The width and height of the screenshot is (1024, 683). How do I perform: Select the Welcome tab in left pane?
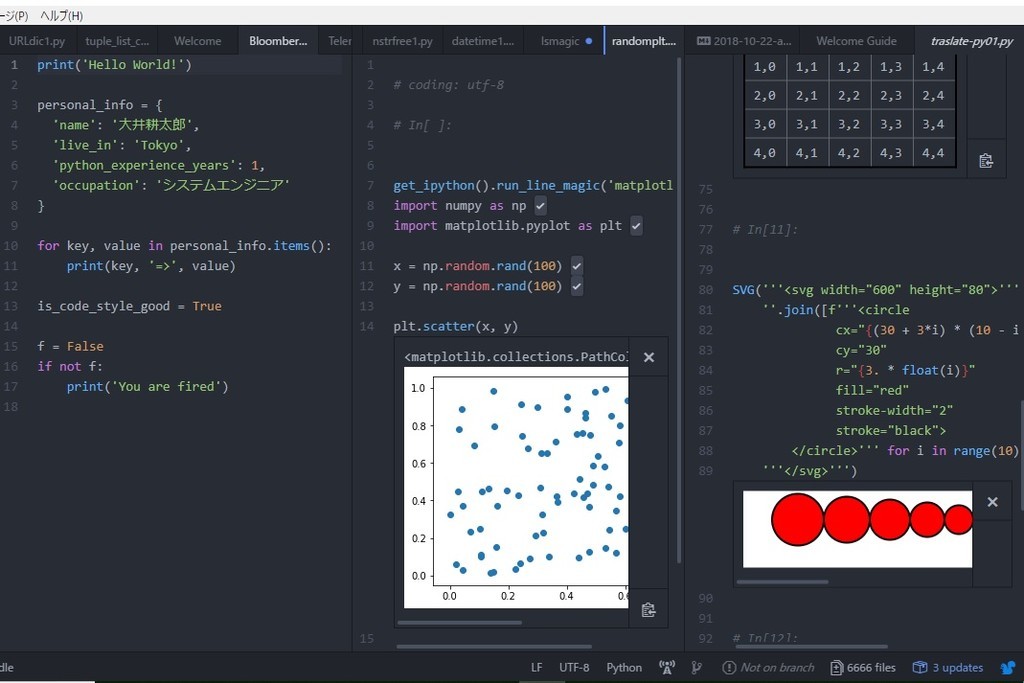pyautogui.click(x=197, y=40)
